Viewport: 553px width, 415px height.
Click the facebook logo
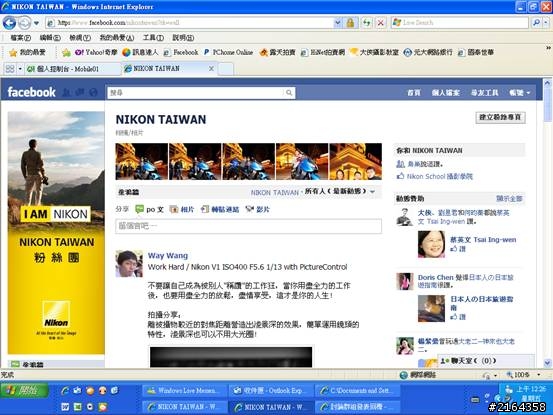[31, 92]
